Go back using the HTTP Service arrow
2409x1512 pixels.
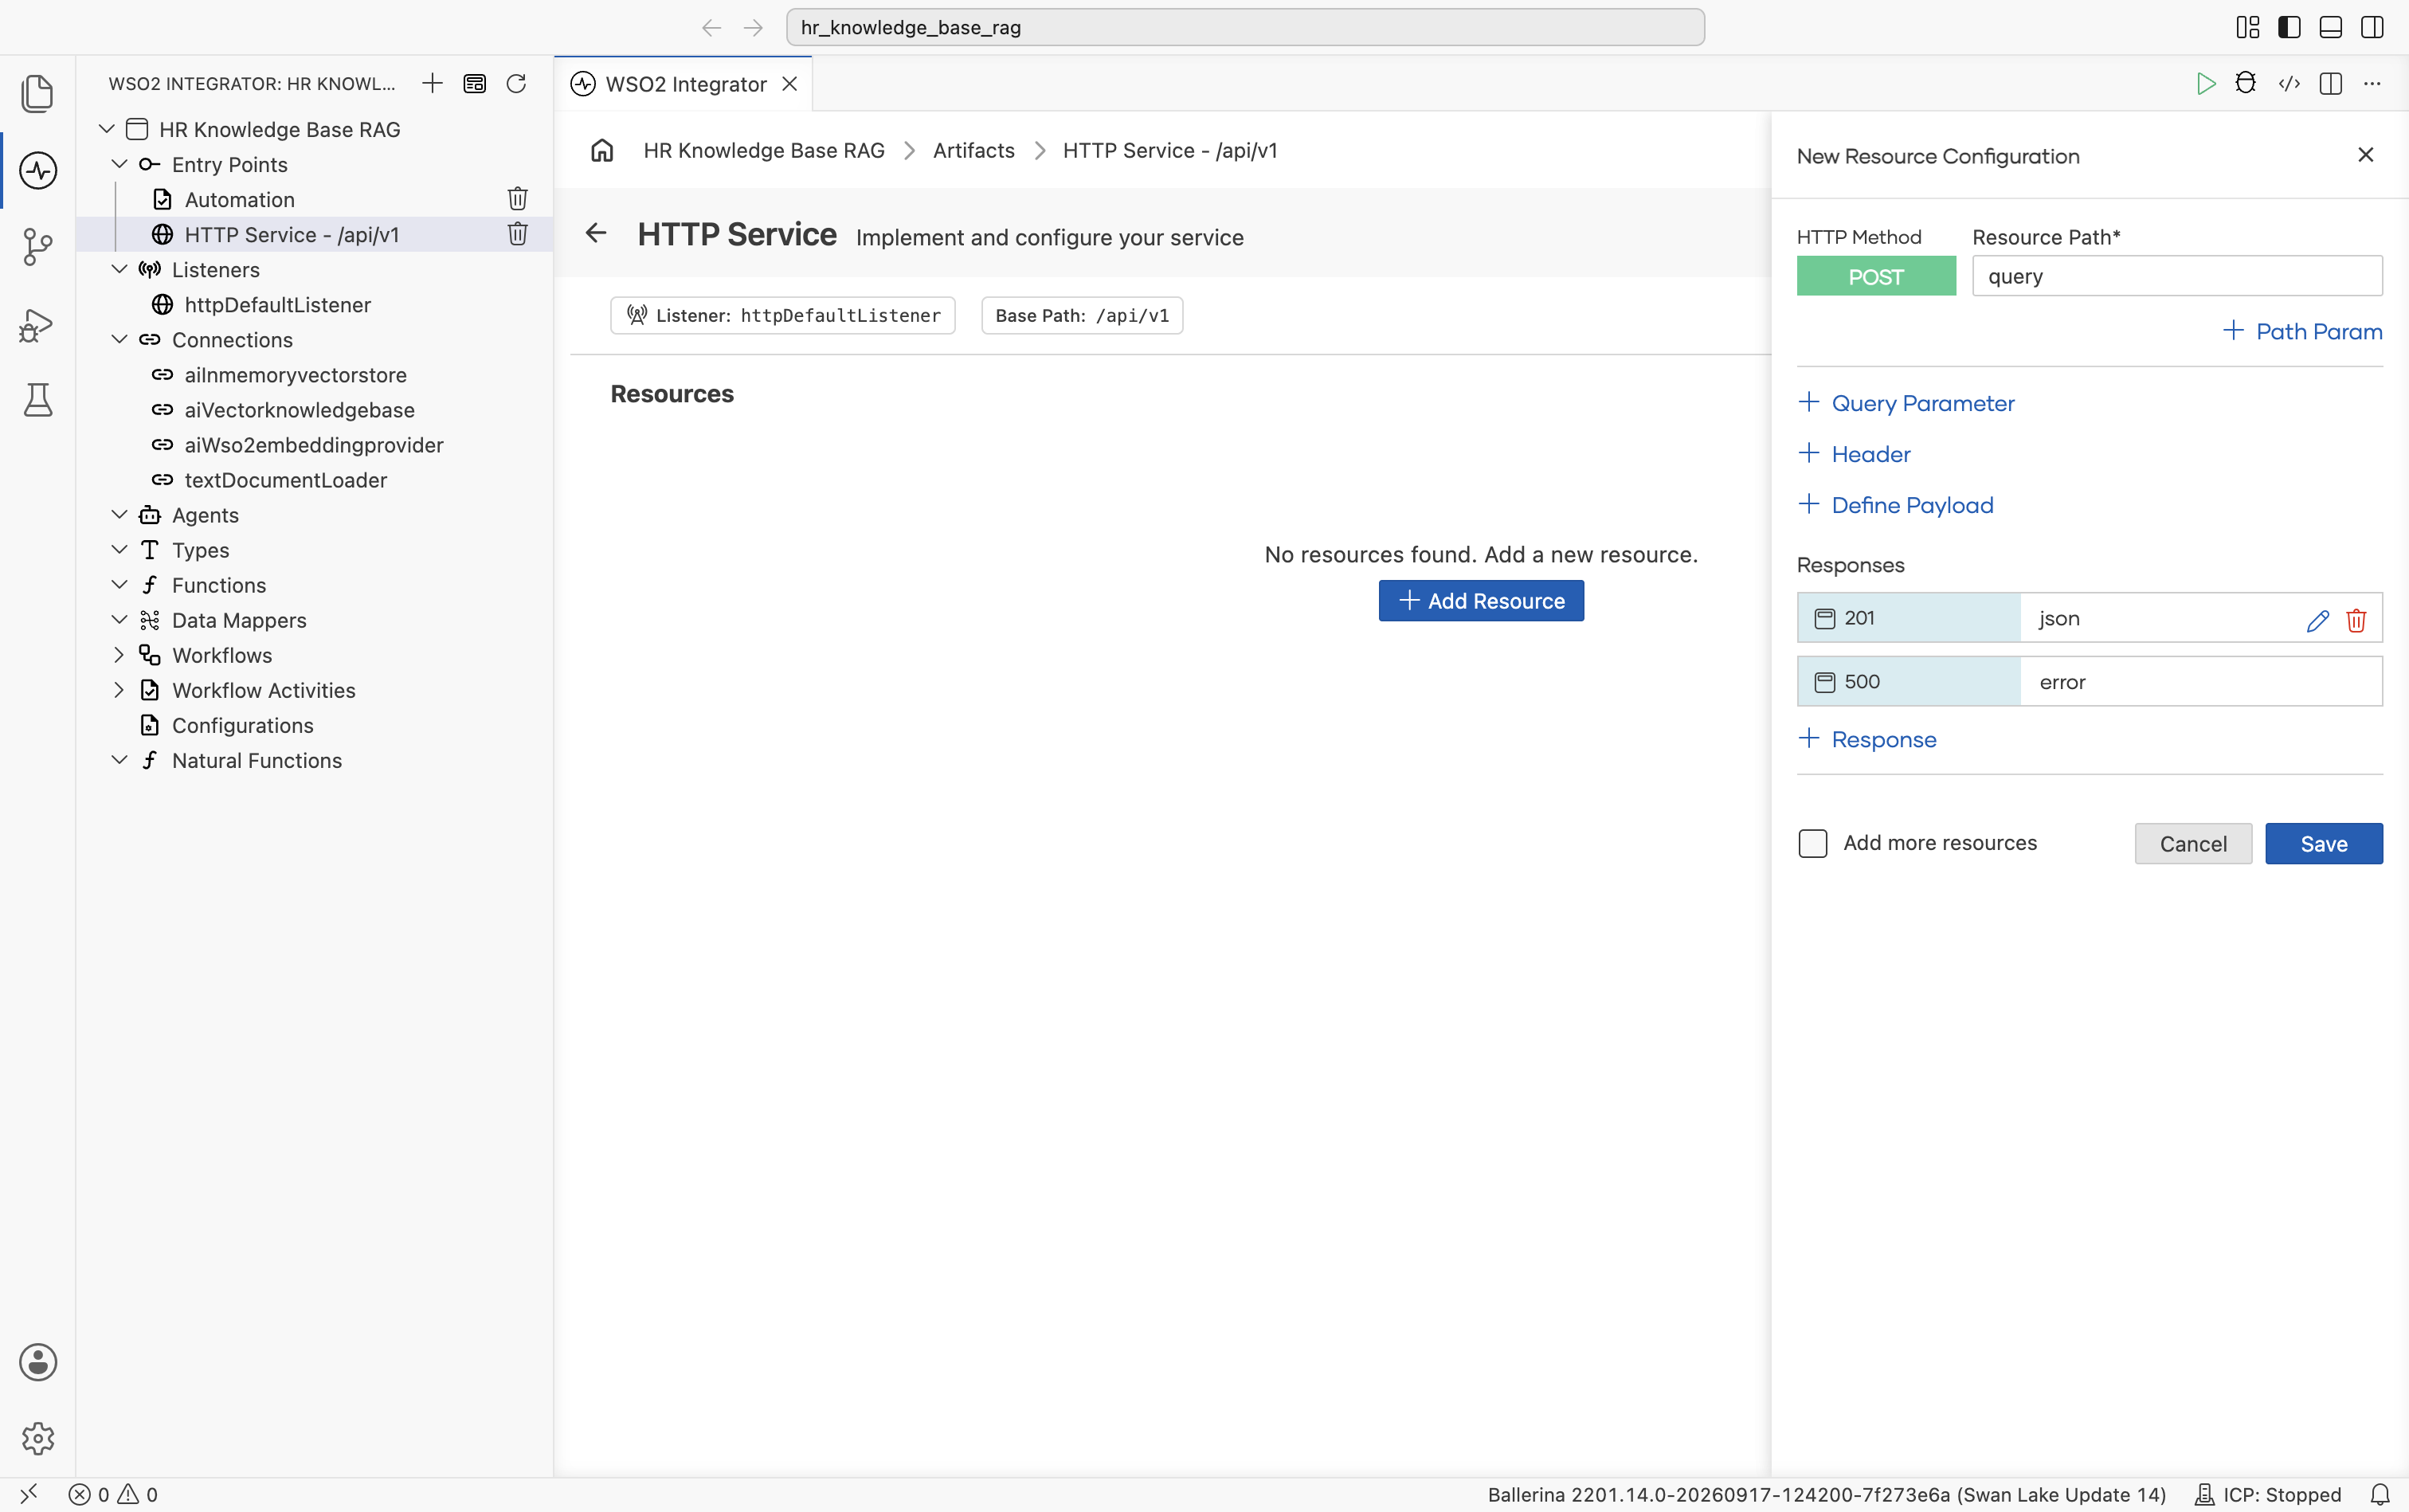(596, 233)
